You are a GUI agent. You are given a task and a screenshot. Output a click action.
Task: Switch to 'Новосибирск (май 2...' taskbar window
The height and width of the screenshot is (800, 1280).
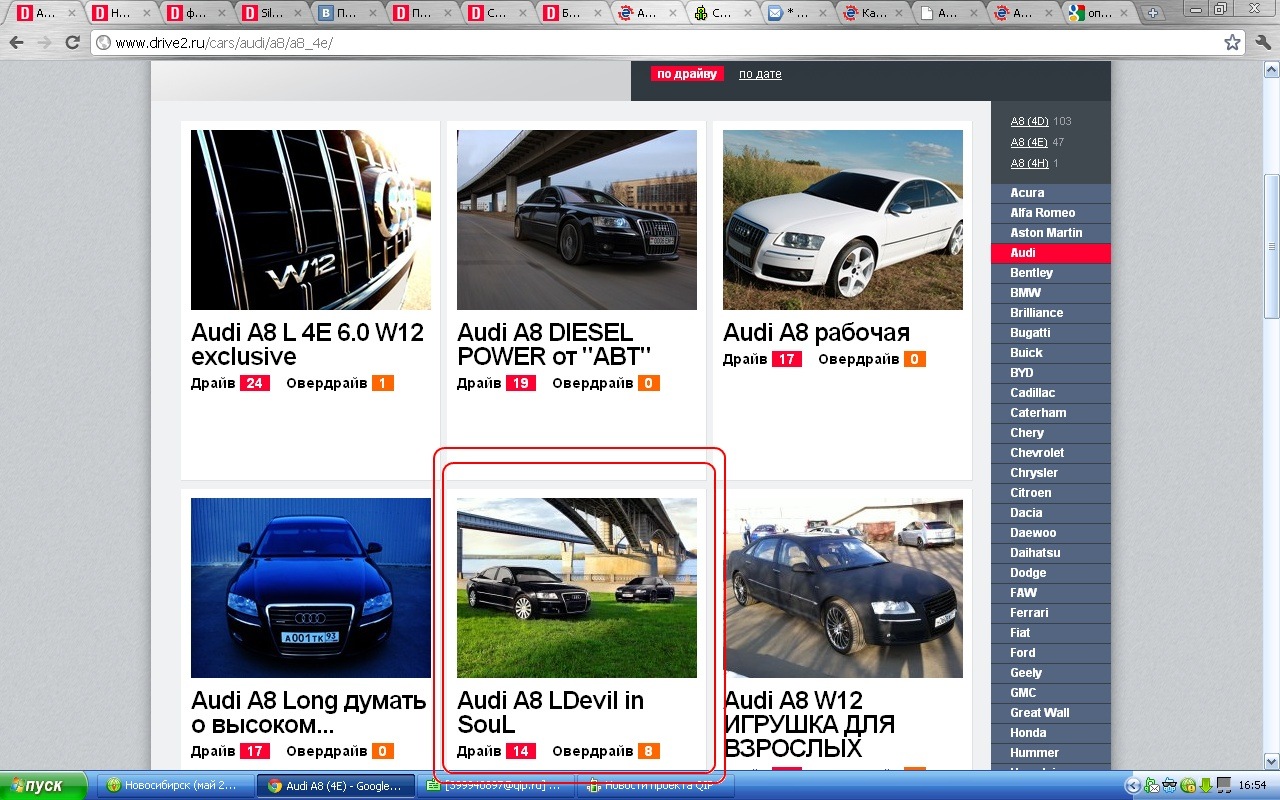(177, 785)
